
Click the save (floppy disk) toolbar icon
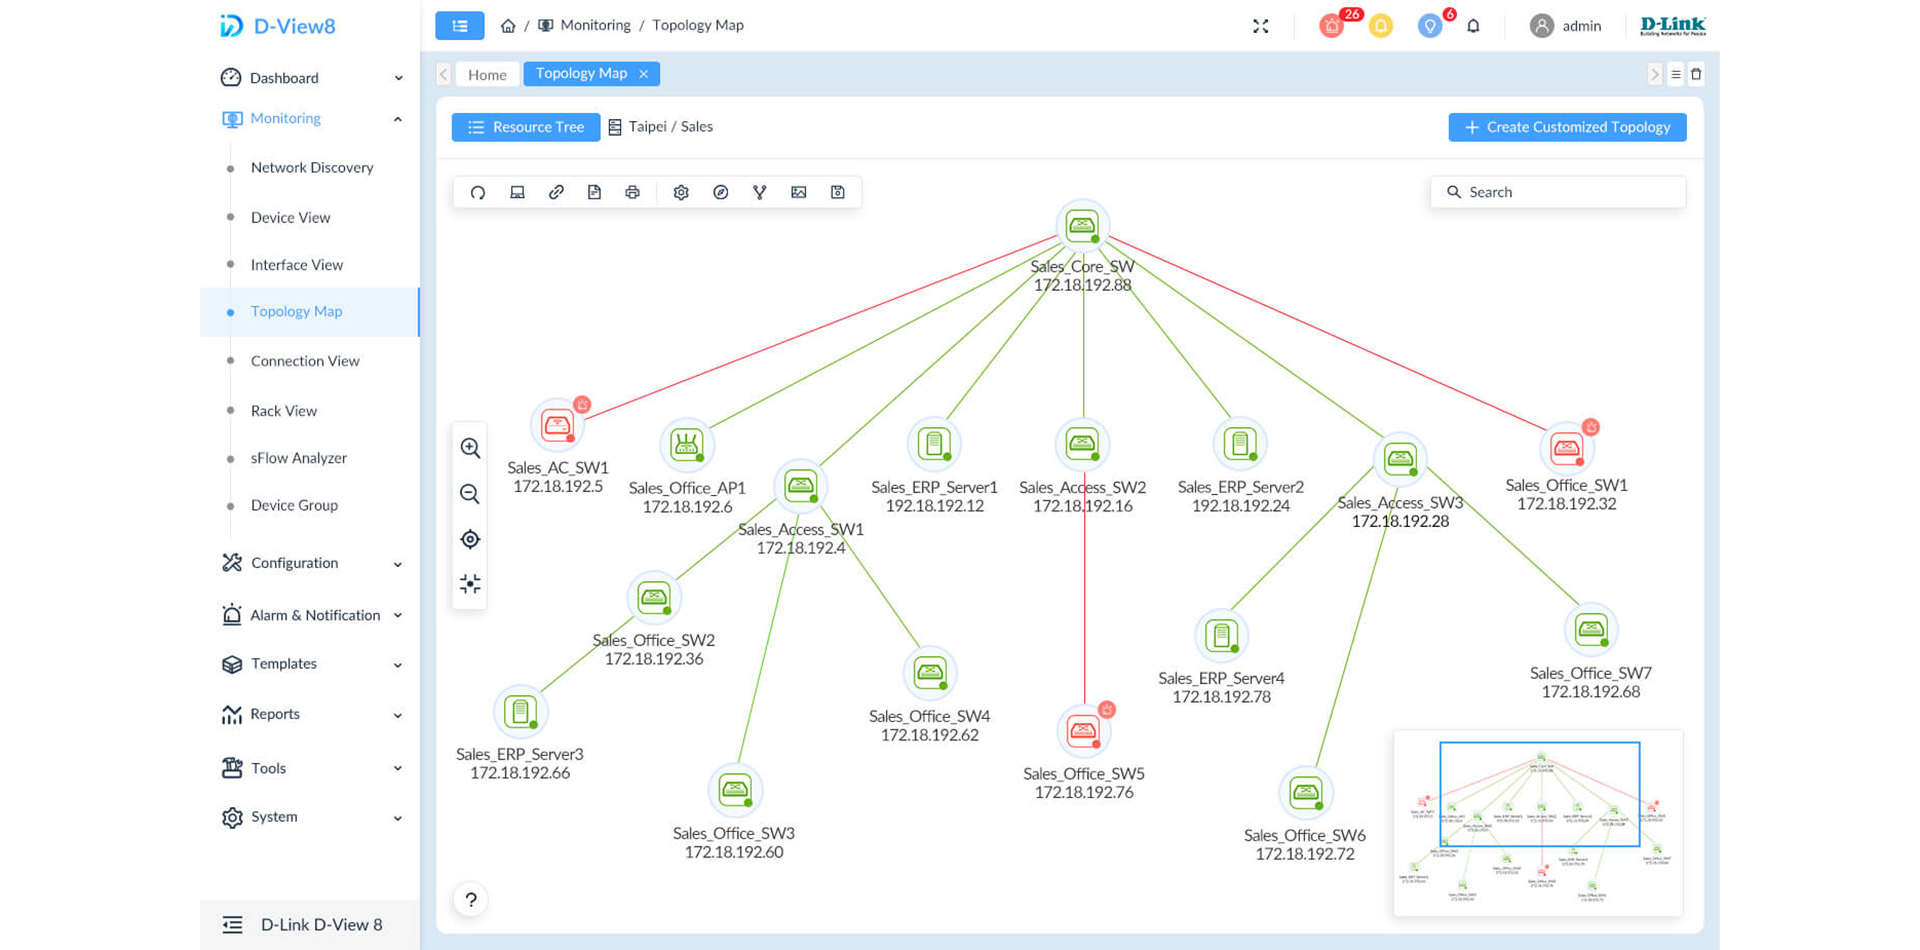[x=838, y=192]
